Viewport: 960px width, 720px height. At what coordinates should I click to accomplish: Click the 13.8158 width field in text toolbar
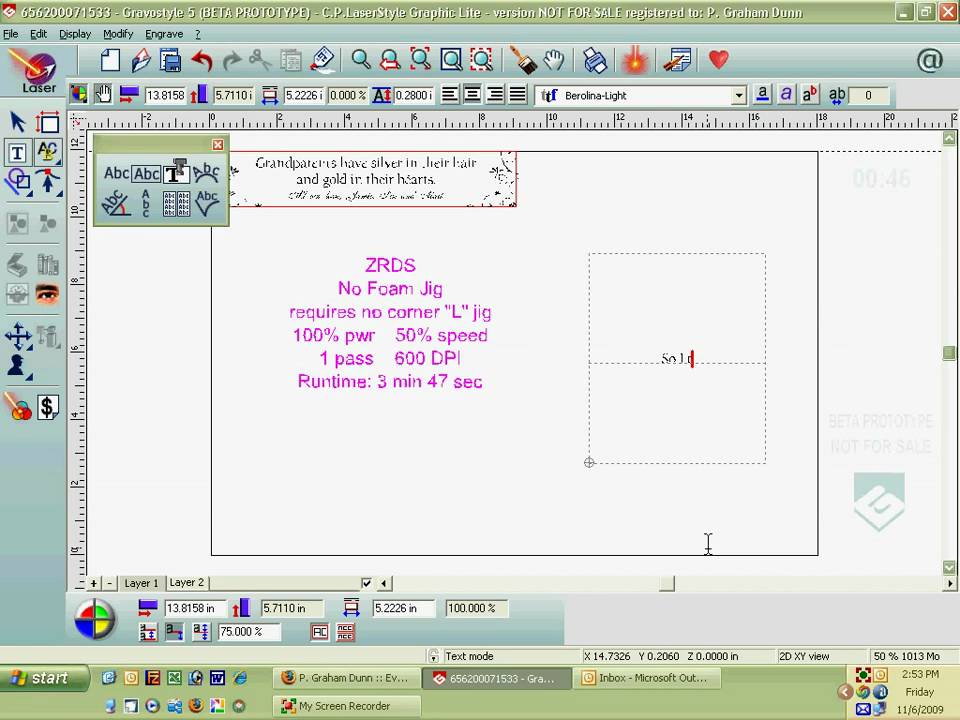point(165,96)
